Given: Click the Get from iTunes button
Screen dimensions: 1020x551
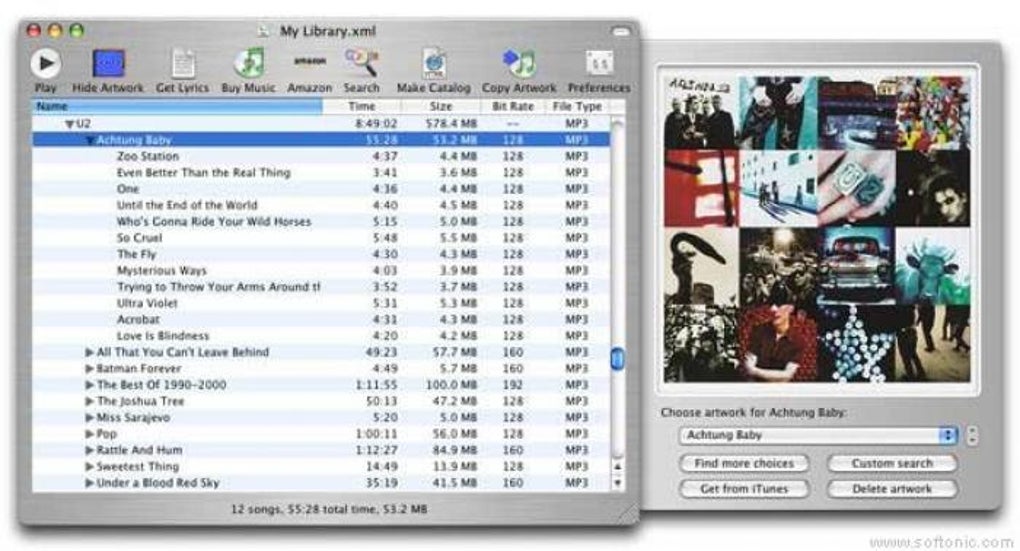Looking at the screenshot, I should click(x=744, y=489).
